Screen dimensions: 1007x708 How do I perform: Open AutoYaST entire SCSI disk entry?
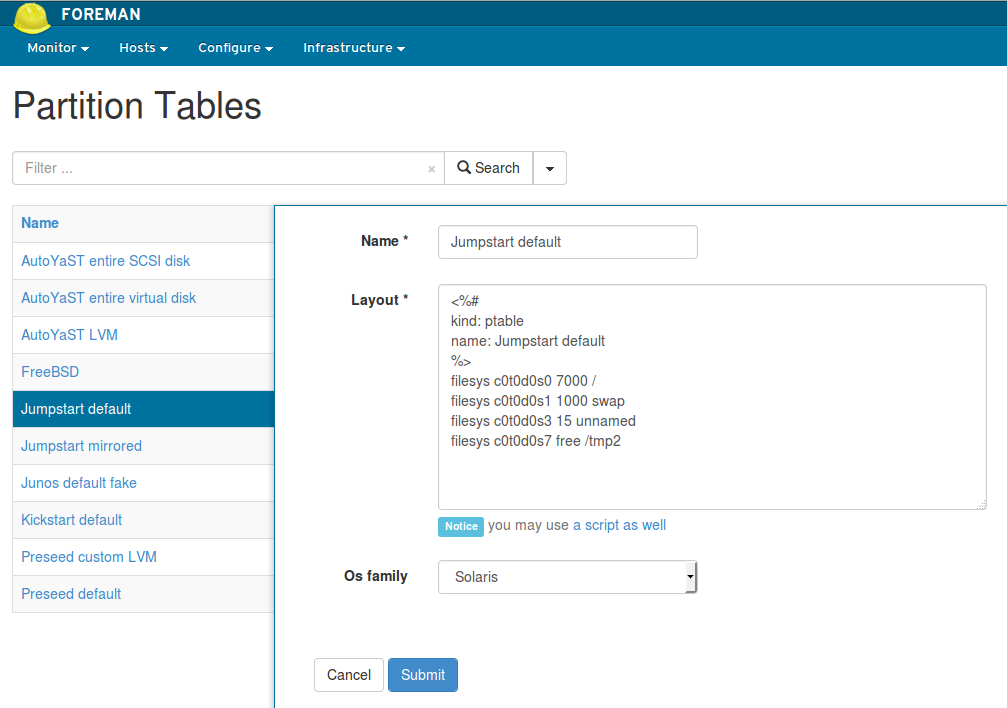point(105,261)
